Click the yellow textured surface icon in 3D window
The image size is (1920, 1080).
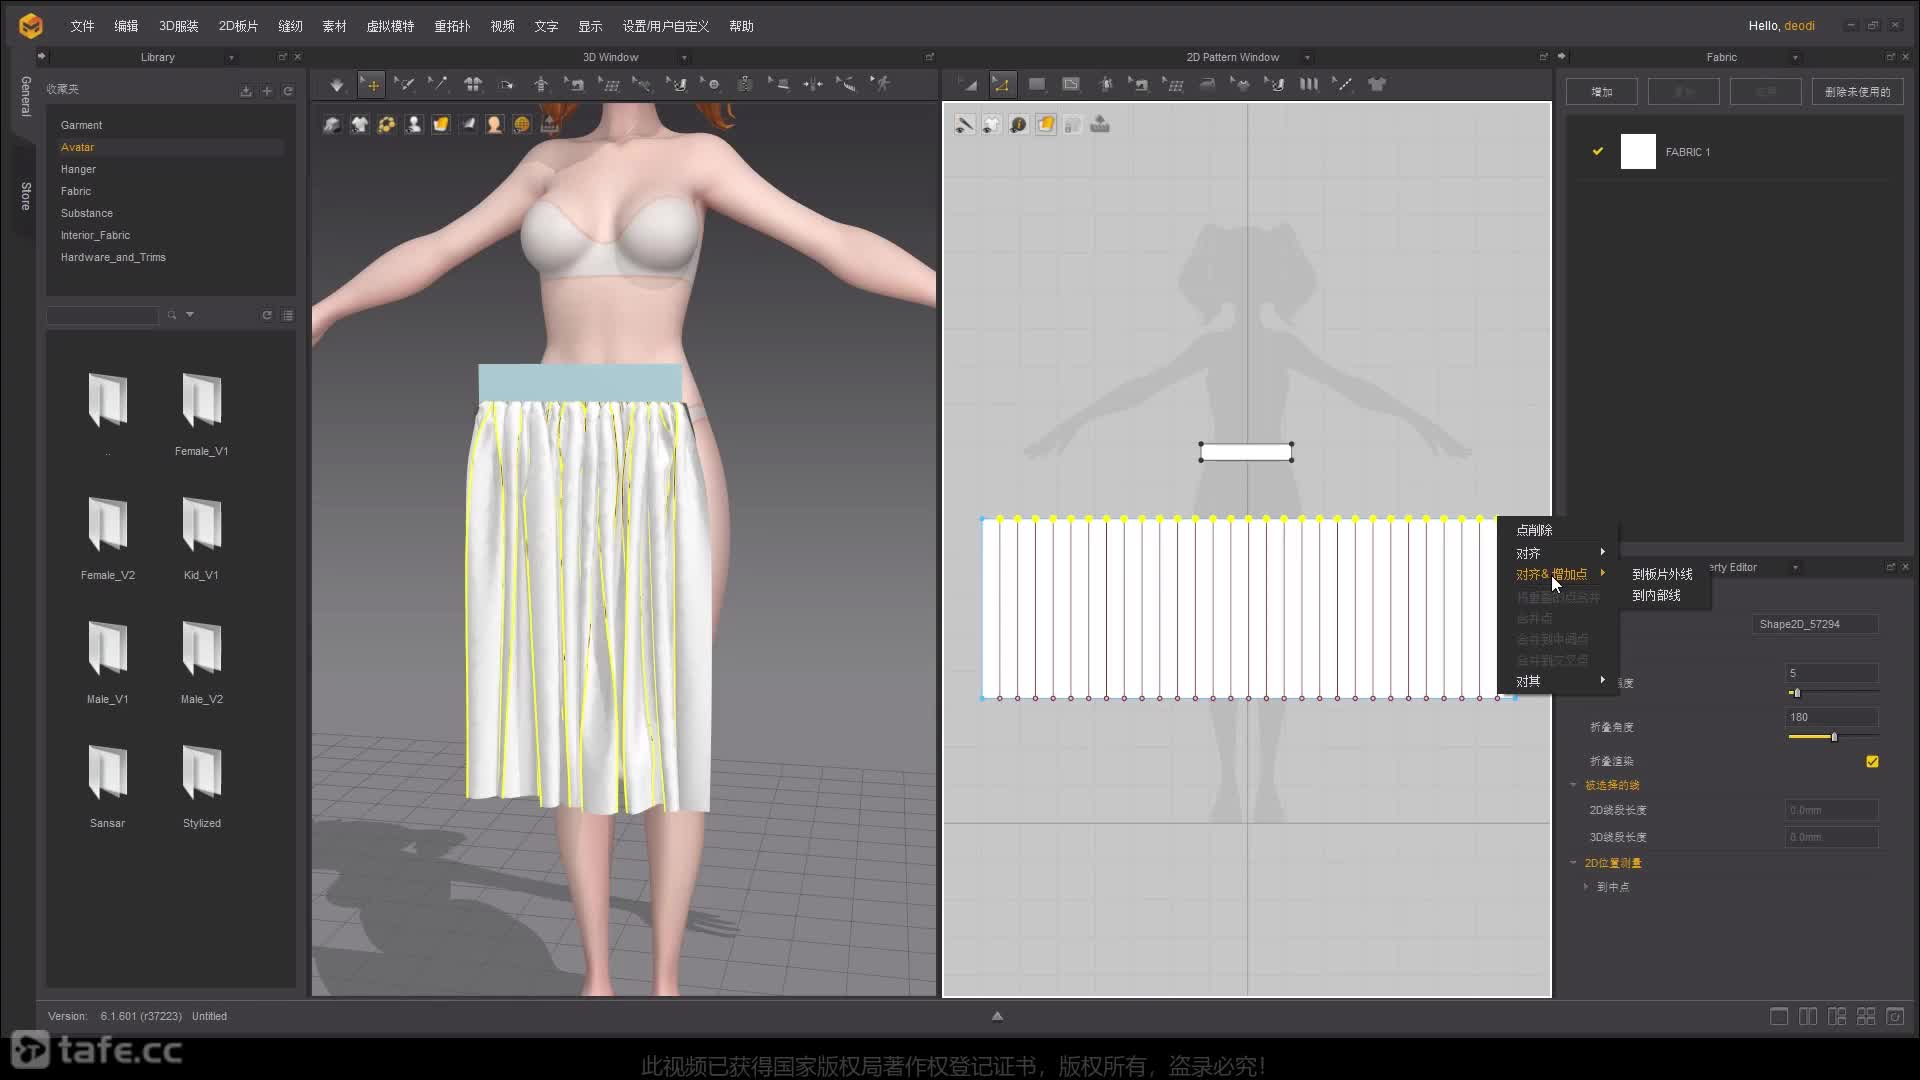coord(440,124)
